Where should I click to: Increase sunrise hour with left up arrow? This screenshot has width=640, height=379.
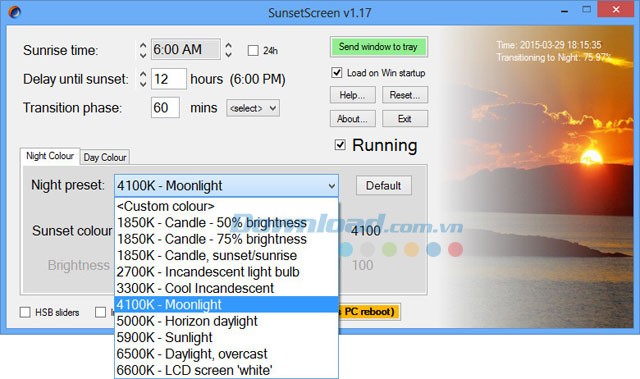pyautogui.click(x=143, y=45)
